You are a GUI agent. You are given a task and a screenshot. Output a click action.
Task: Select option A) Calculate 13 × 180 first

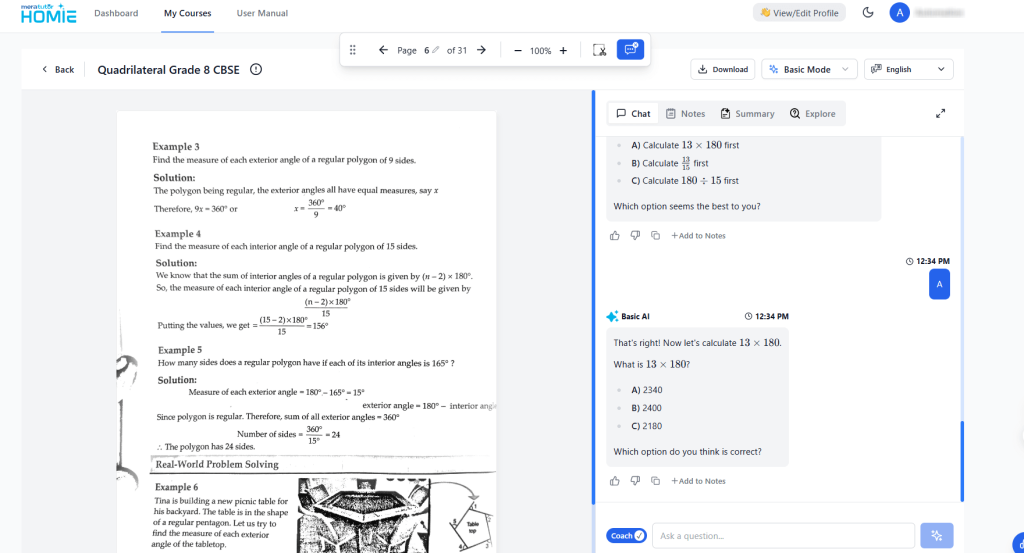pos(684,145)
